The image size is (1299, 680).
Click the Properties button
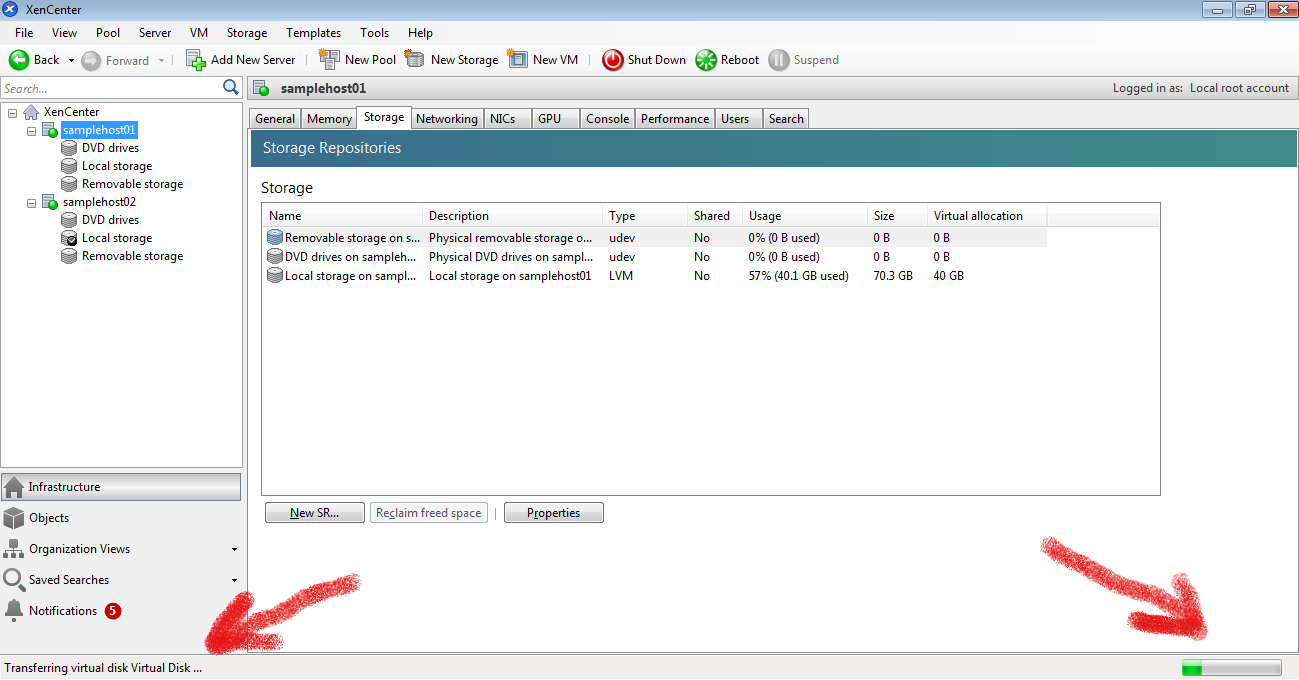553,513
